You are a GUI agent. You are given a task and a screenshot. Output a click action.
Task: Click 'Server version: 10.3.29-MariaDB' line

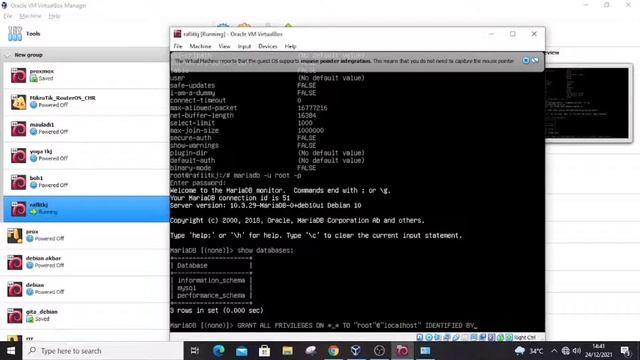coord(266,205)
